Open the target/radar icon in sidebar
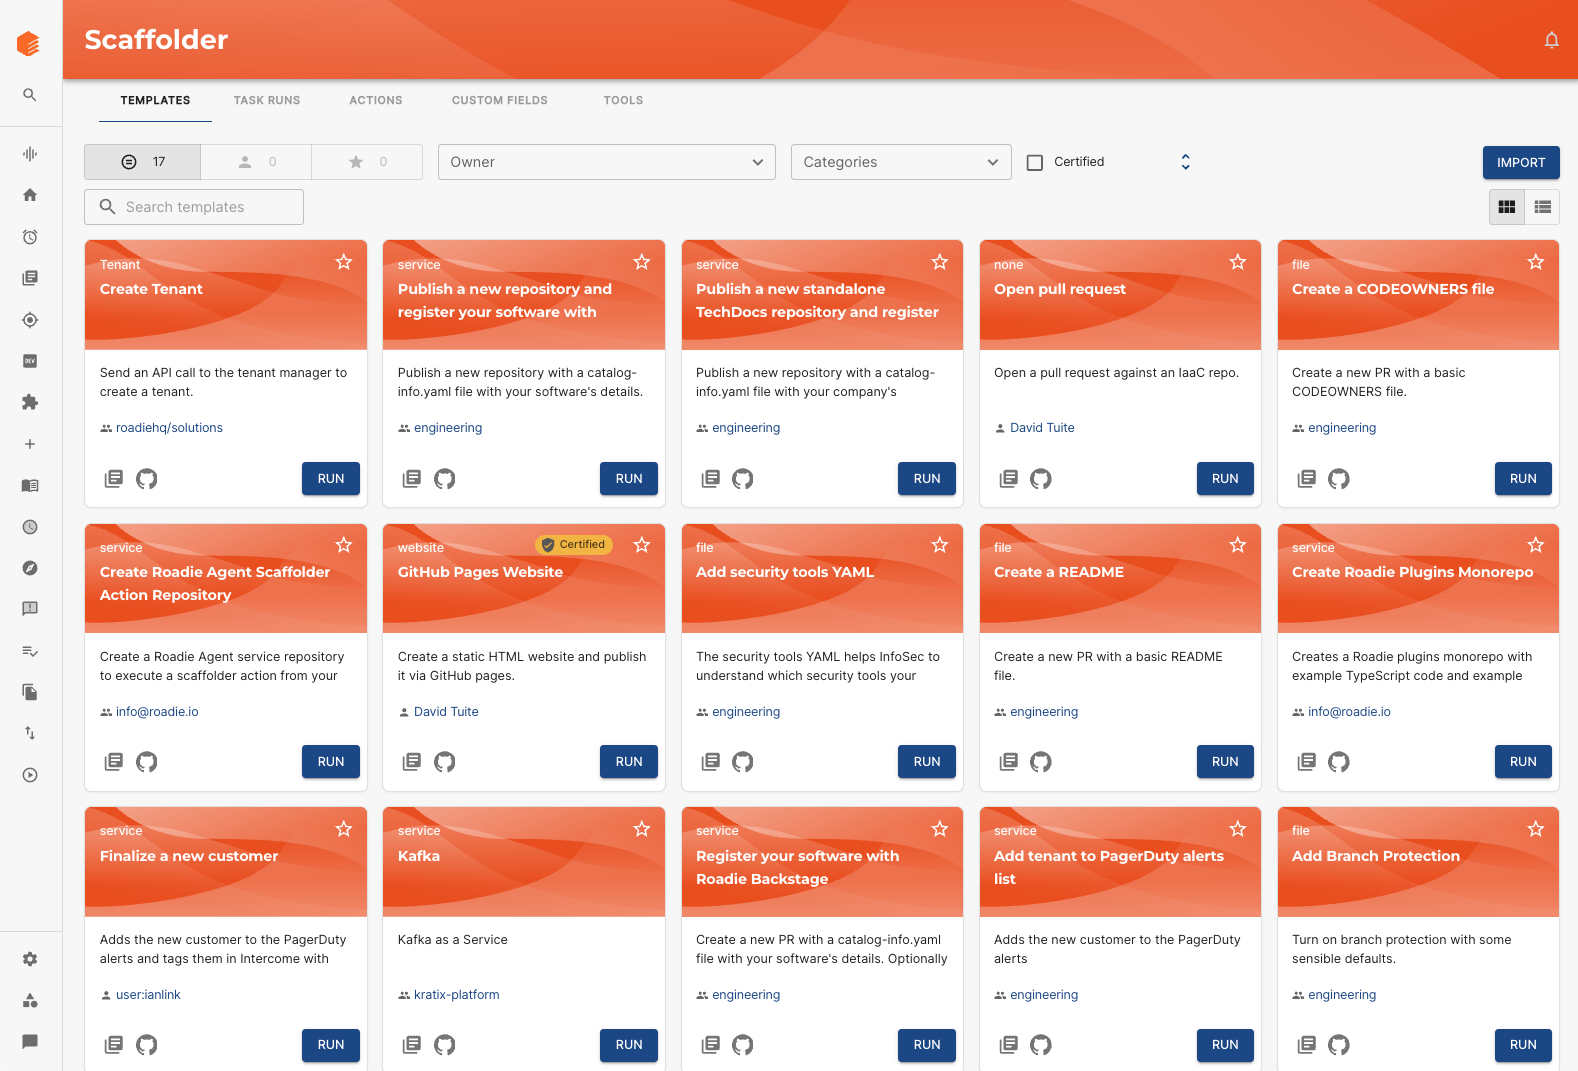The height and width of the screenshot is (1071, 1578). coord(30,320)
